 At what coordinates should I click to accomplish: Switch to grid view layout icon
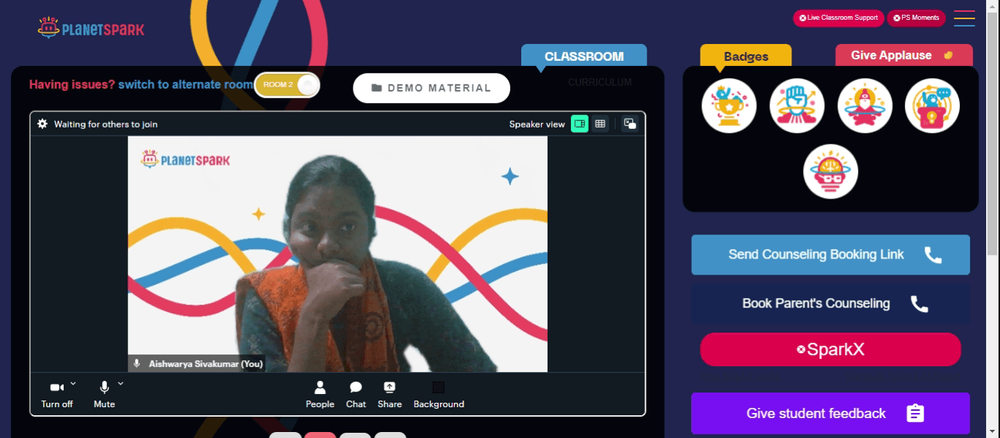point(600,124)
